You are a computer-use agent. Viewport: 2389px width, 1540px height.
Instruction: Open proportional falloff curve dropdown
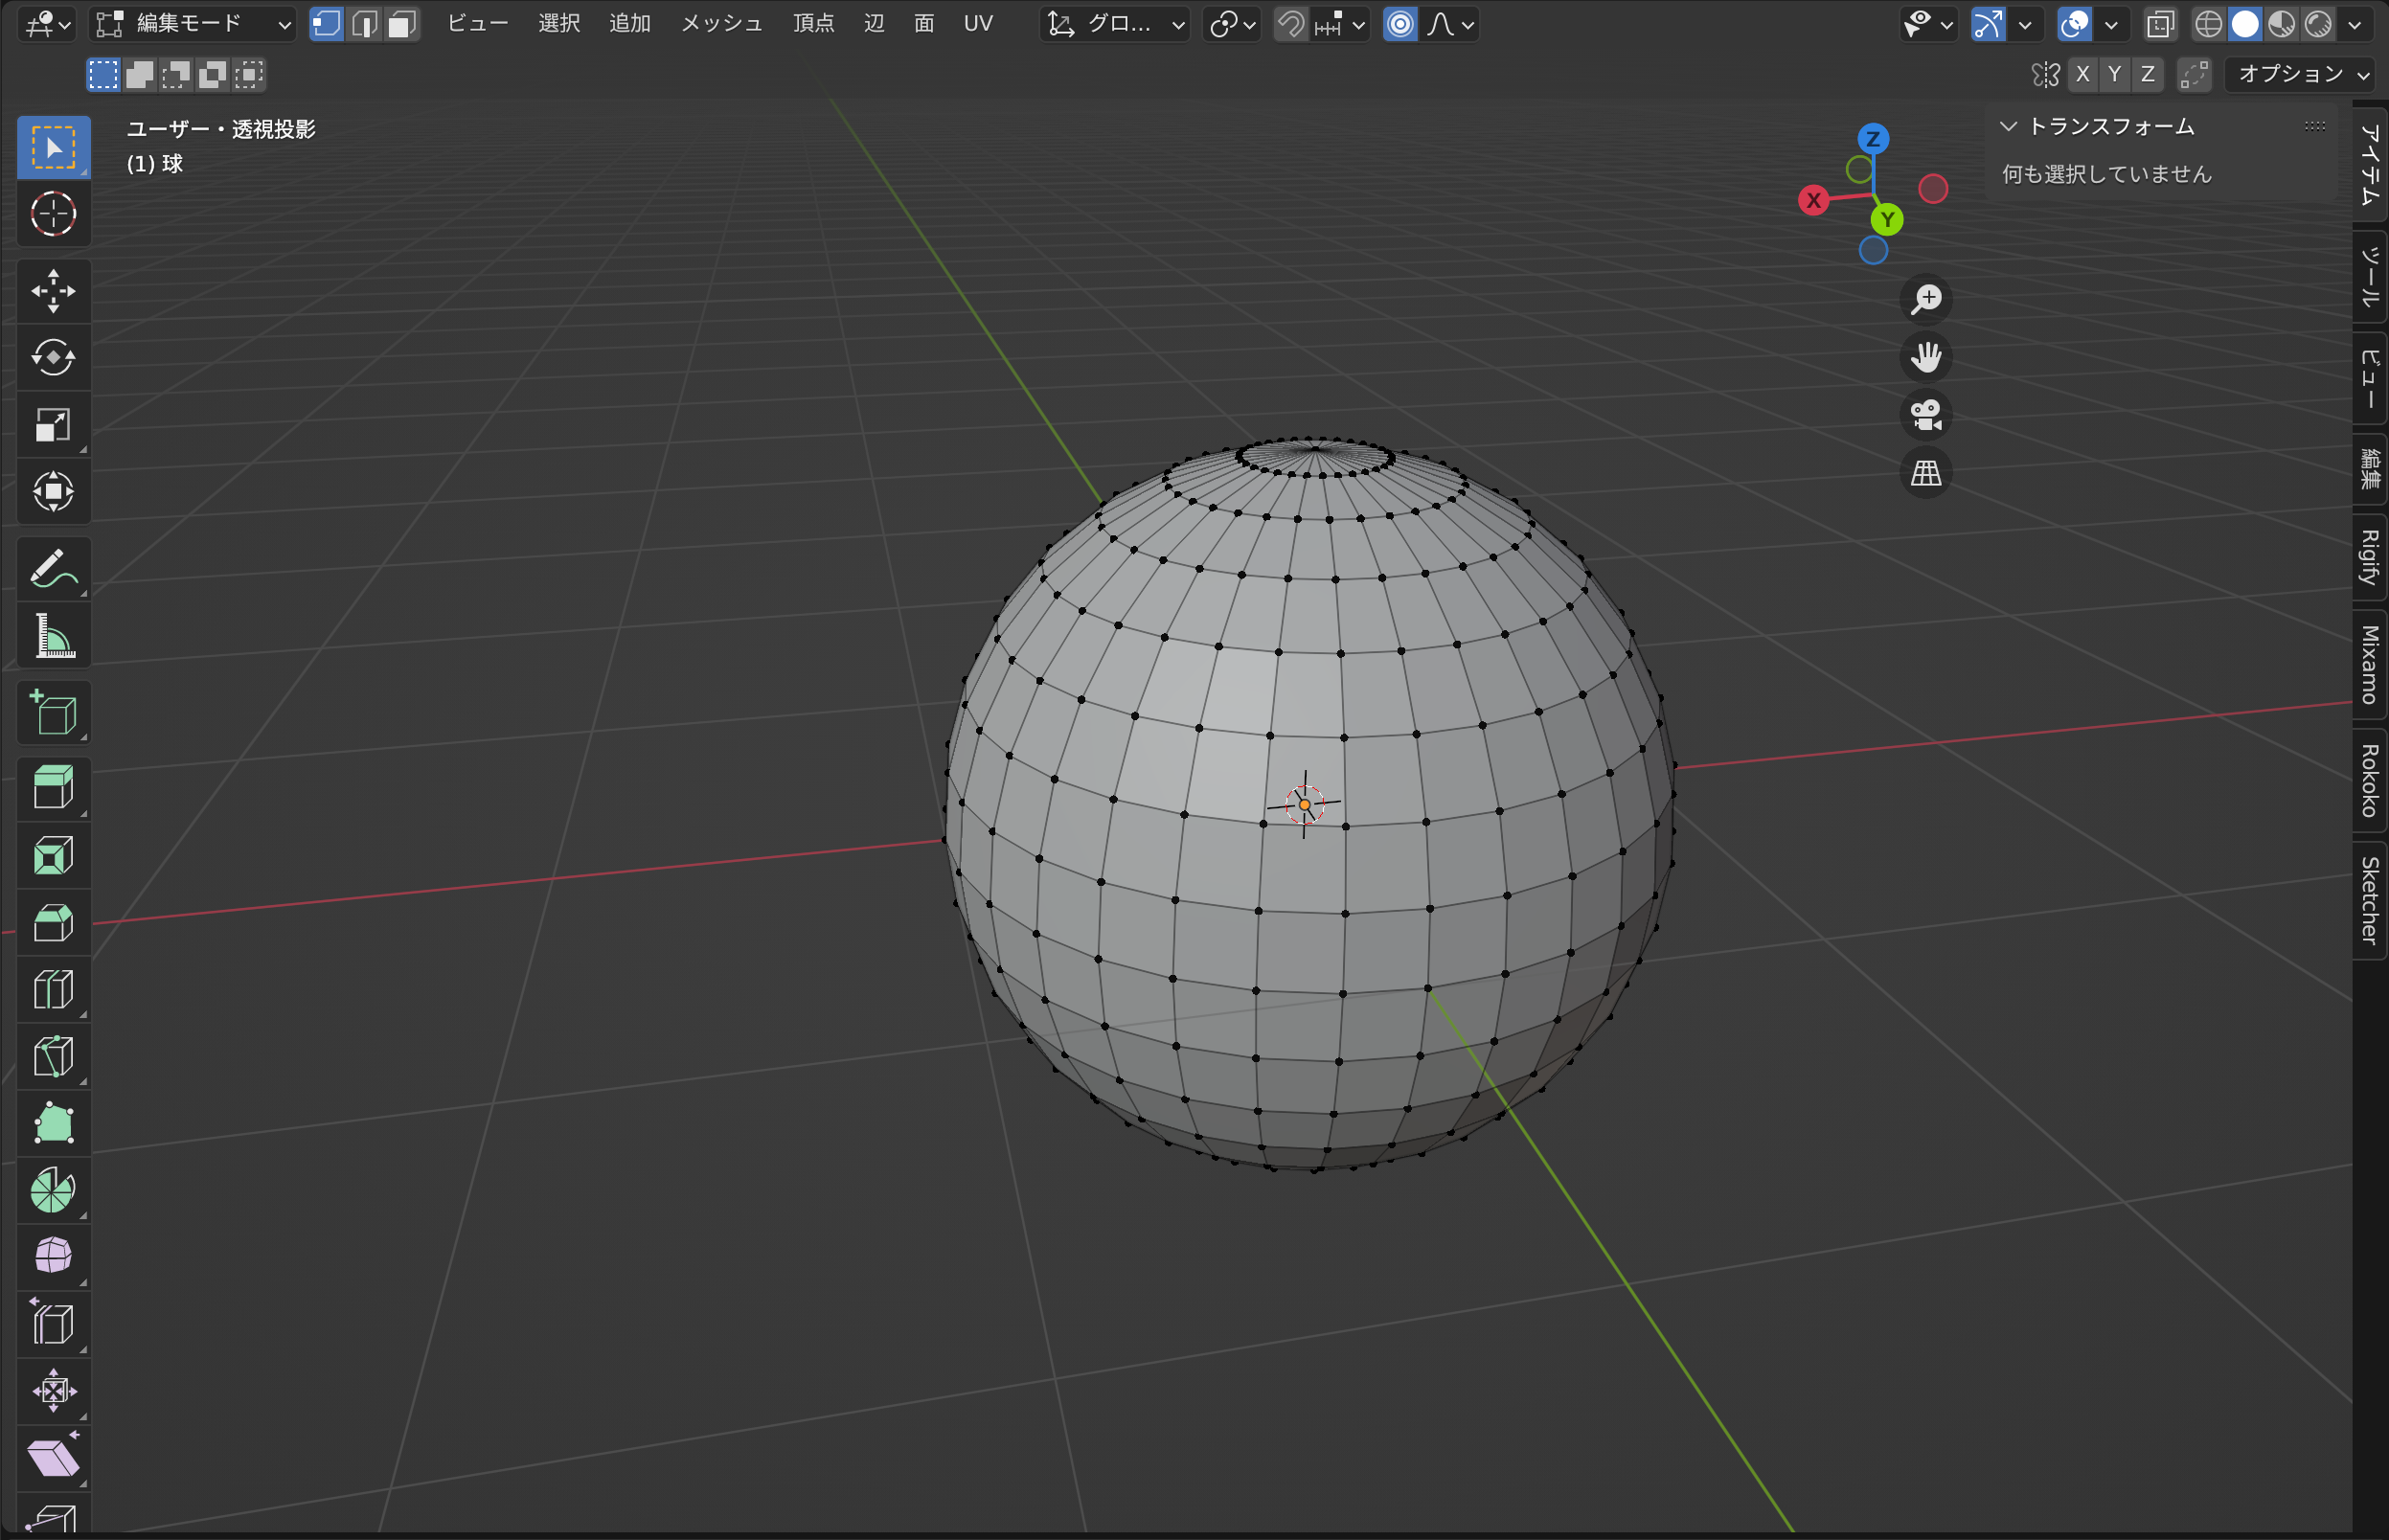tap(1450, 24)
